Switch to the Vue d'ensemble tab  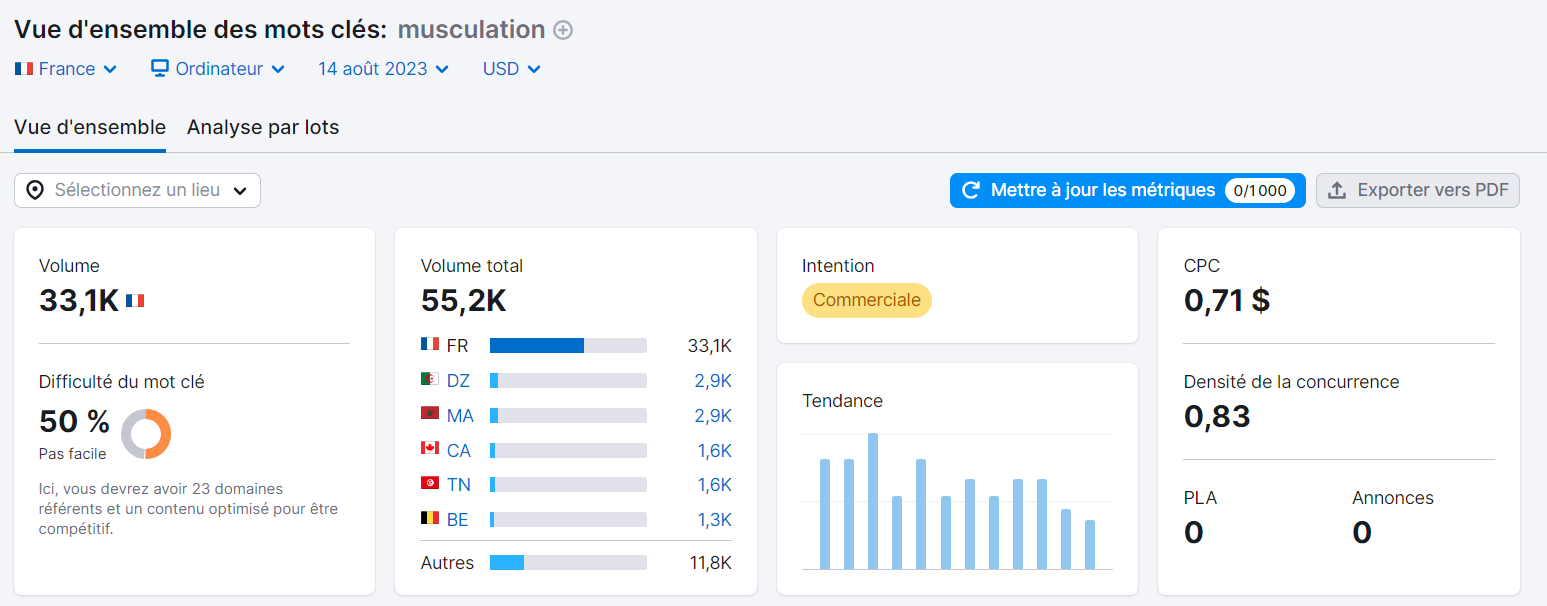point(90,128)
